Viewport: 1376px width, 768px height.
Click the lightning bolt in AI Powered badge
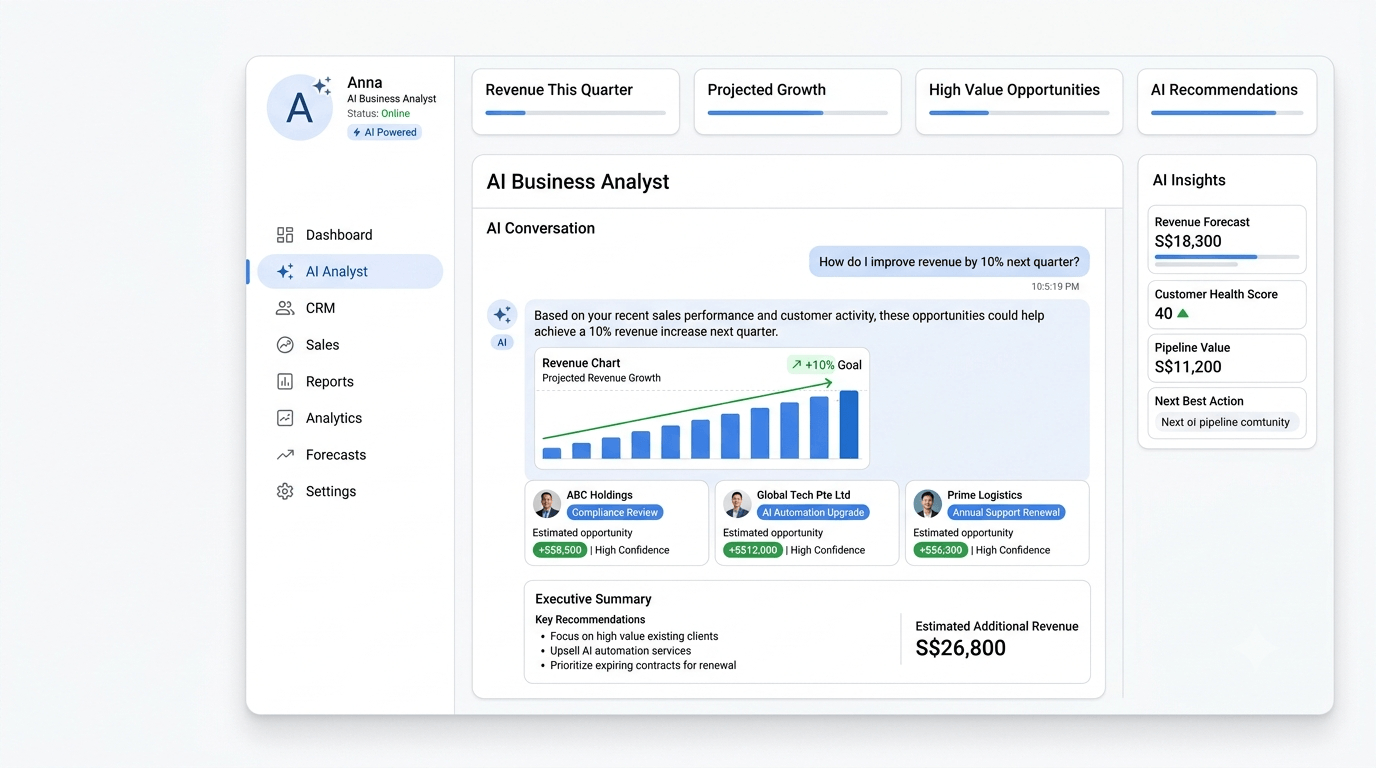(357, 132)
